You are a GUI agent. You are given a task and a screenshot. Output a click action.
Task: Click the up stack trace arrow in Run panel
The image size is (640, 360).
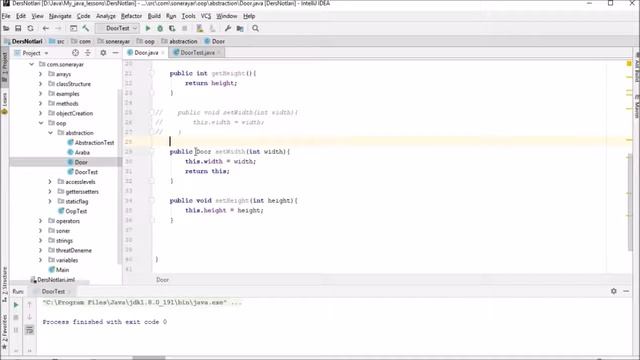click(29, 305)
